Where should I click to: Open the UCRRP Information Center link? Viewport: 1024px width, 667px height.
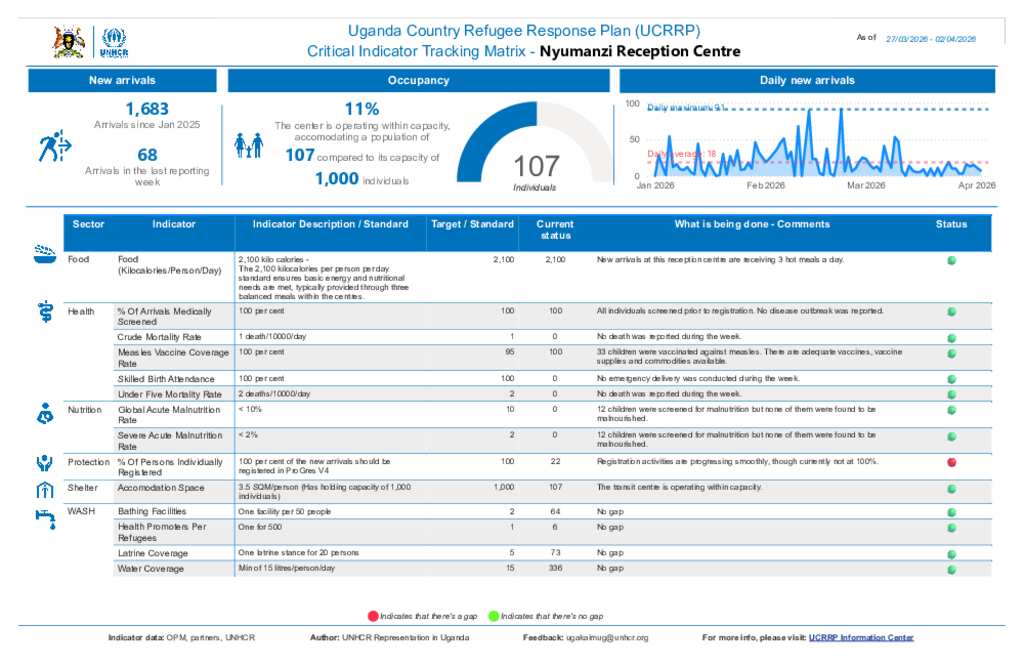861,637
